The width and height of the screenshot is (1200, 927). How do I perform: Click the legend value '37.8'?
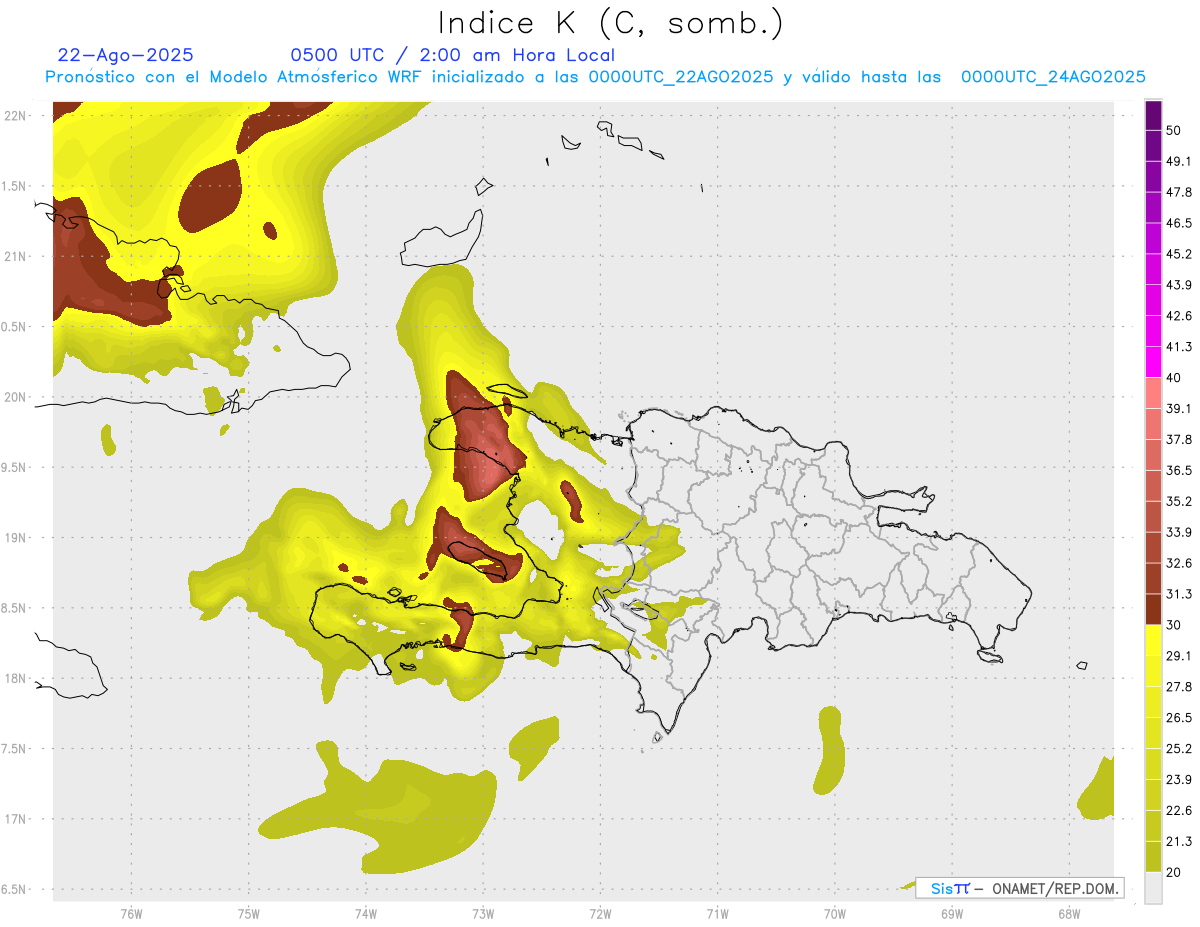tap(1179, 439)
